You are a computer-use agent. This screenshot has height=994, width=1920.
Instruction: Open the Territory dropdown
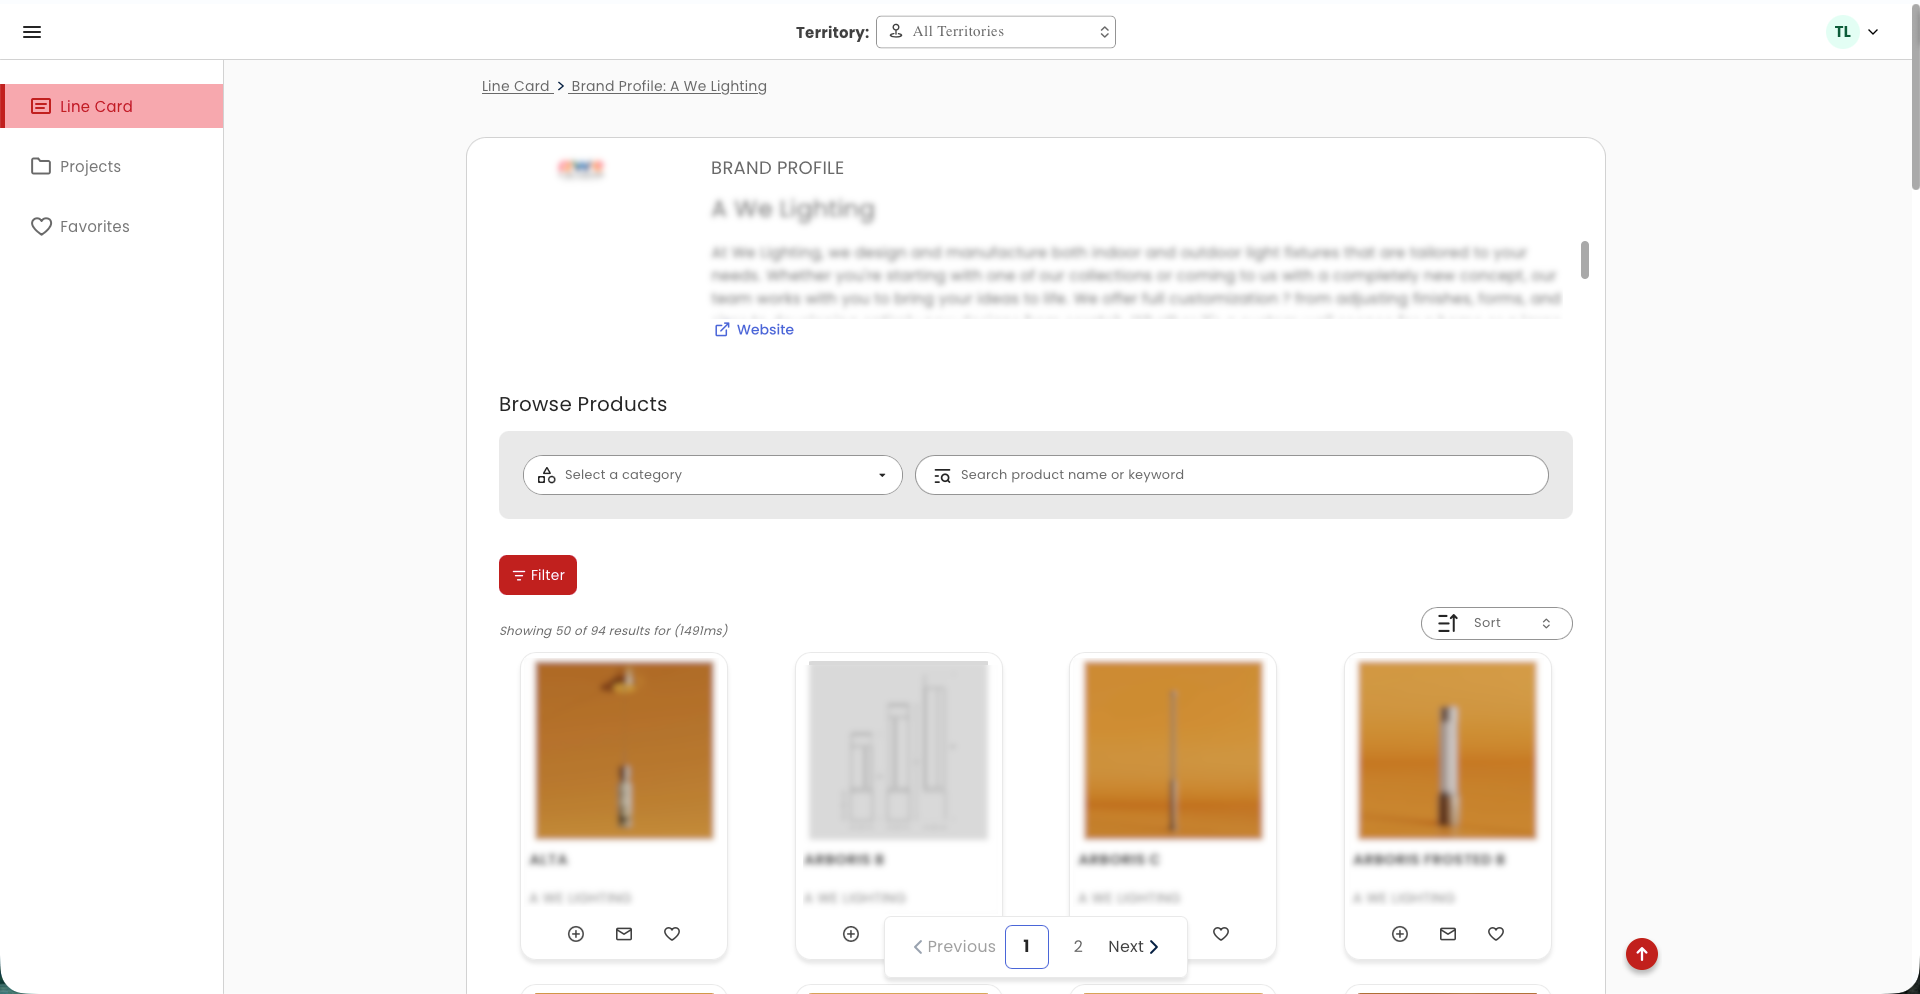tap(996, 32)
